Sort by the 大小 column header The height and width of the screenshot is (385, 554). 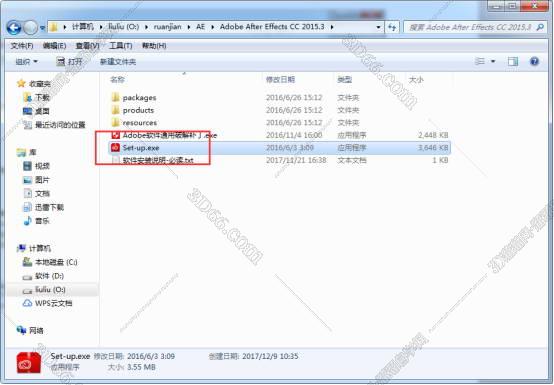(x=416, y=80)
